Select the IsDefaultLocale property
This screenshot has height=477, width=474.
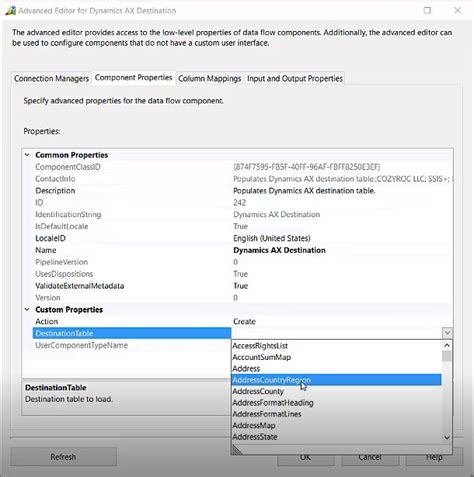[x=62, y=226]
